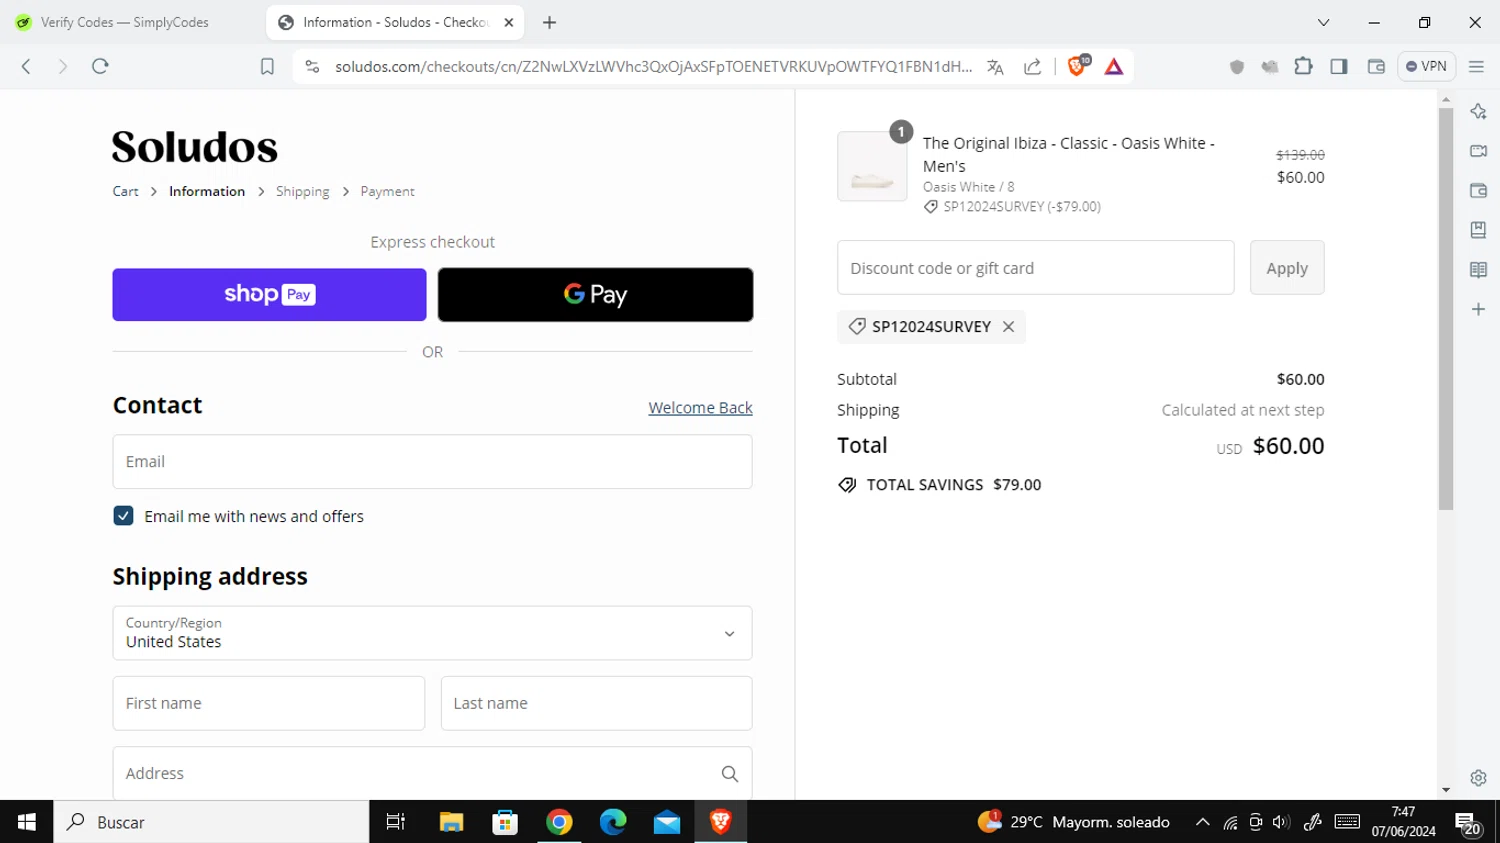Check out with Shop Pay

point(269,294)
